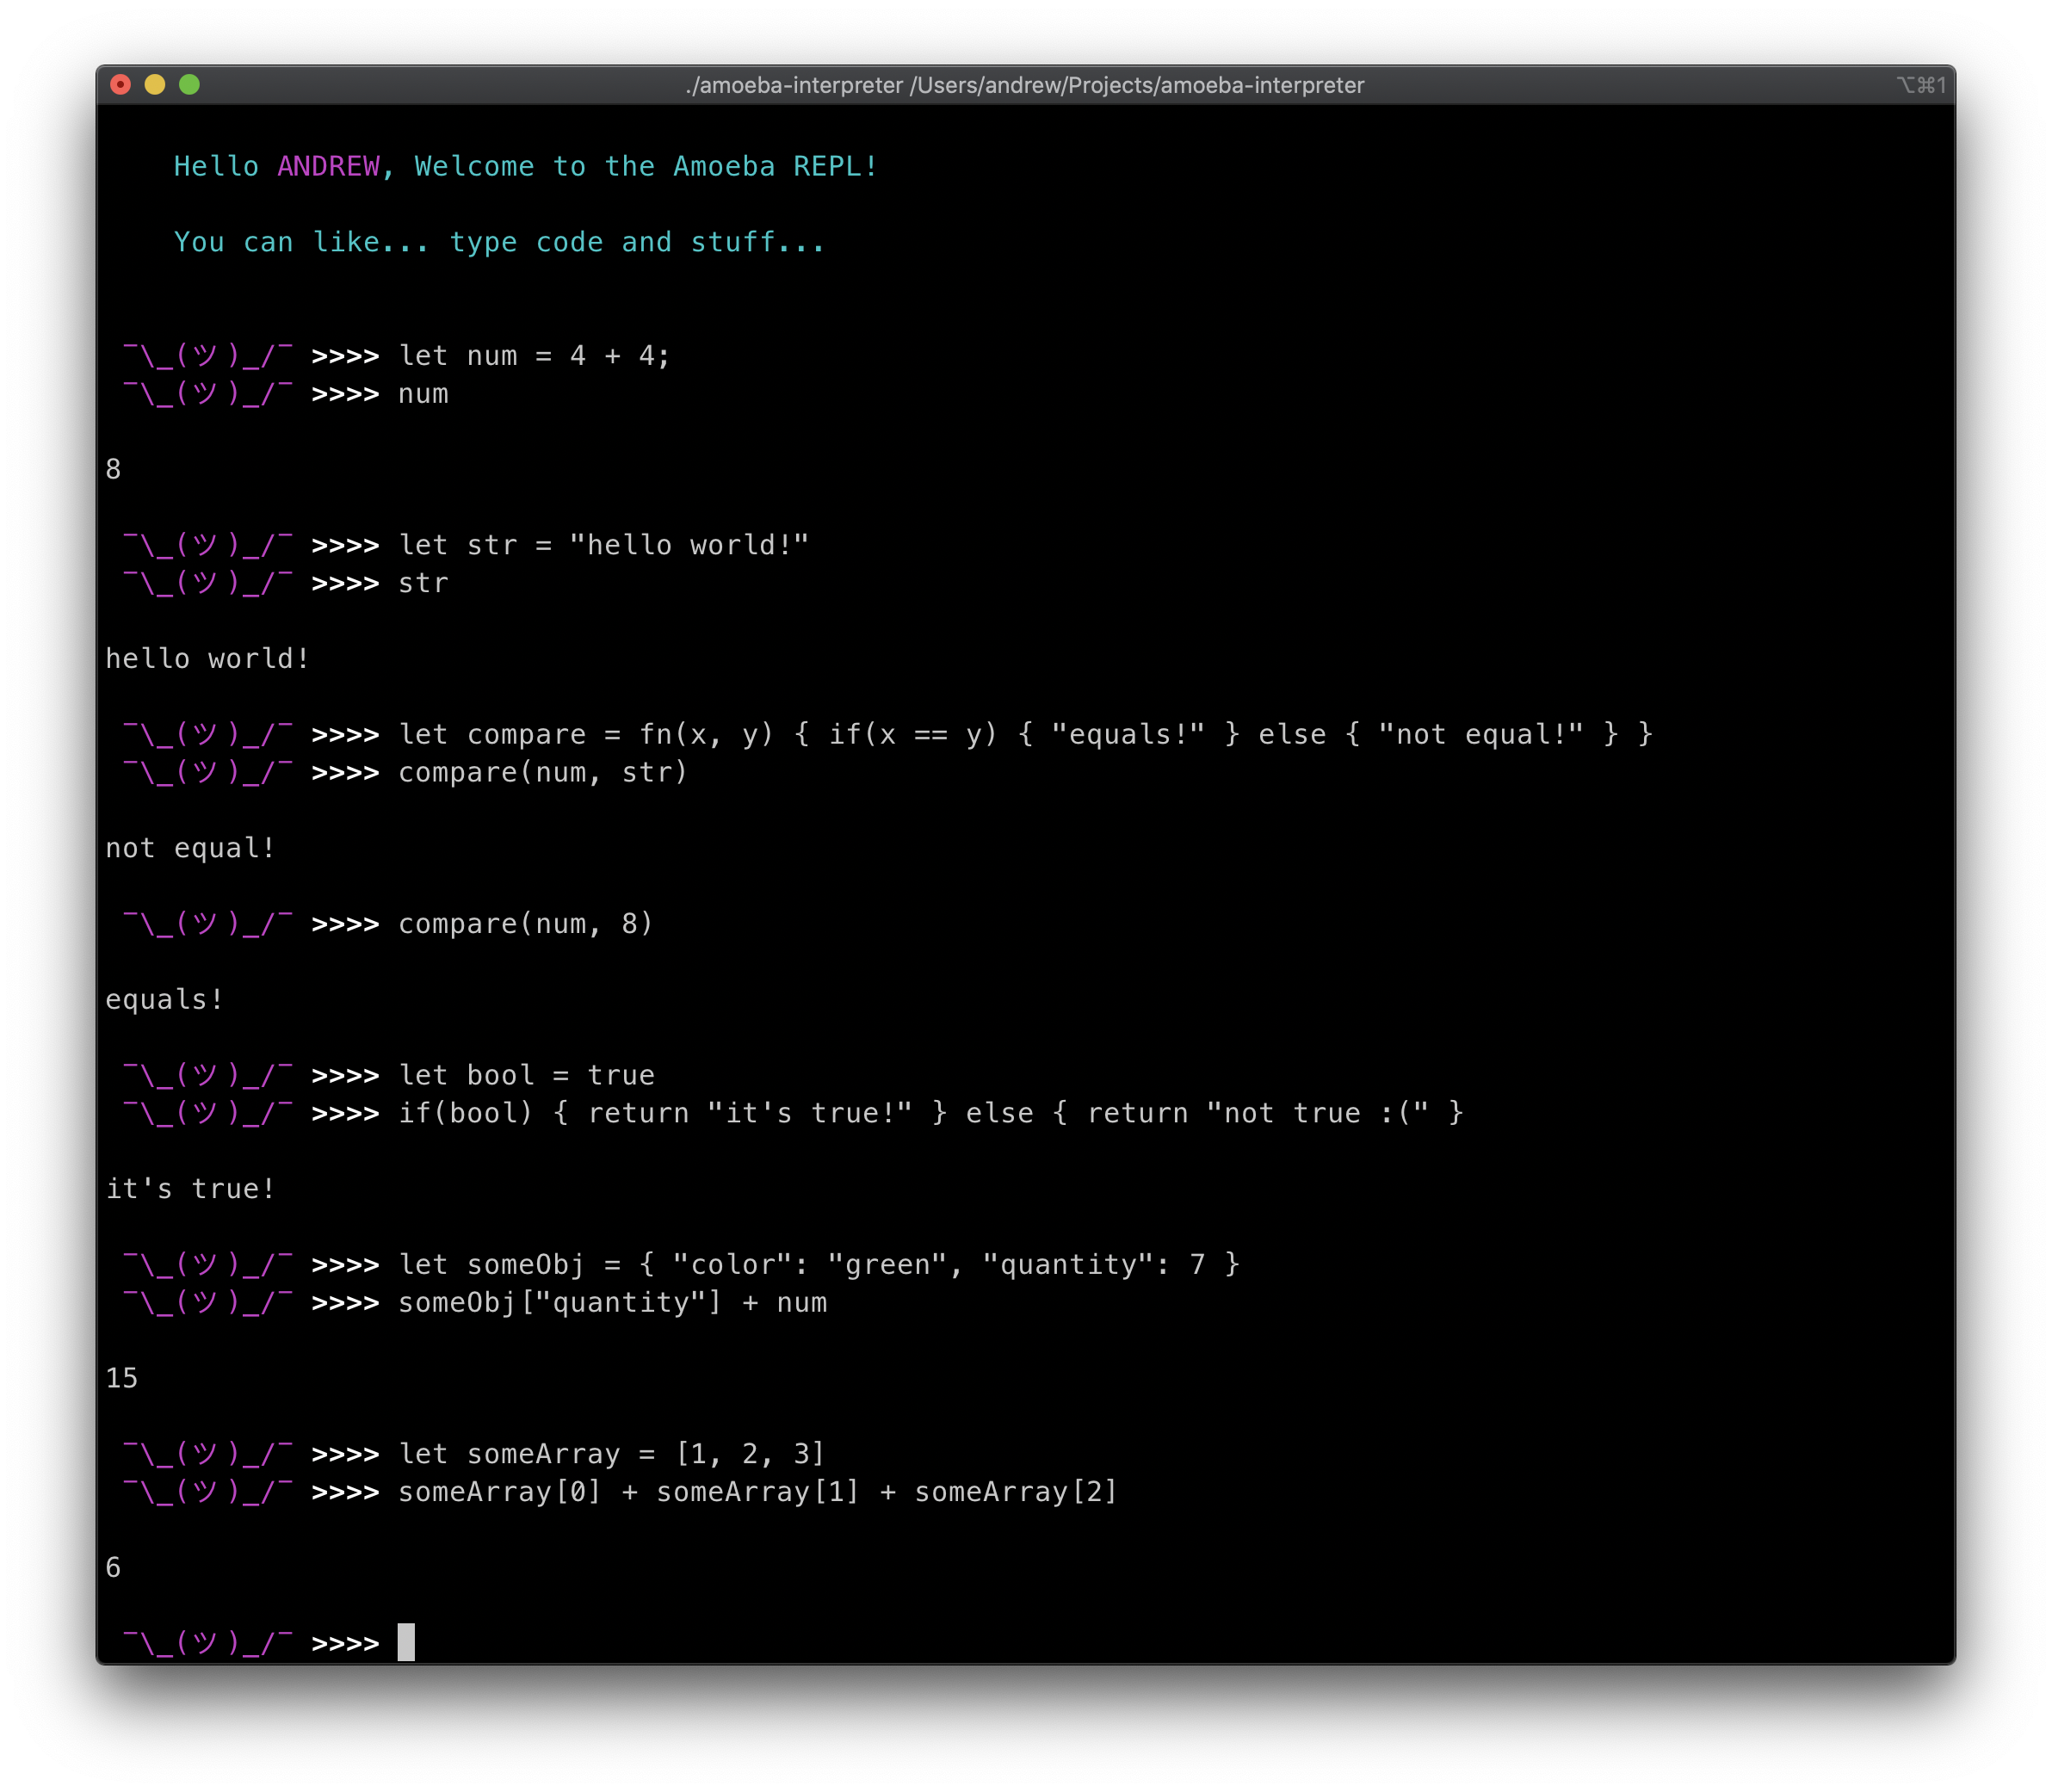Viewport: 2052px width, 1792px height.
Task: Click the yellow minimize window button
Action: click(155, 85)
